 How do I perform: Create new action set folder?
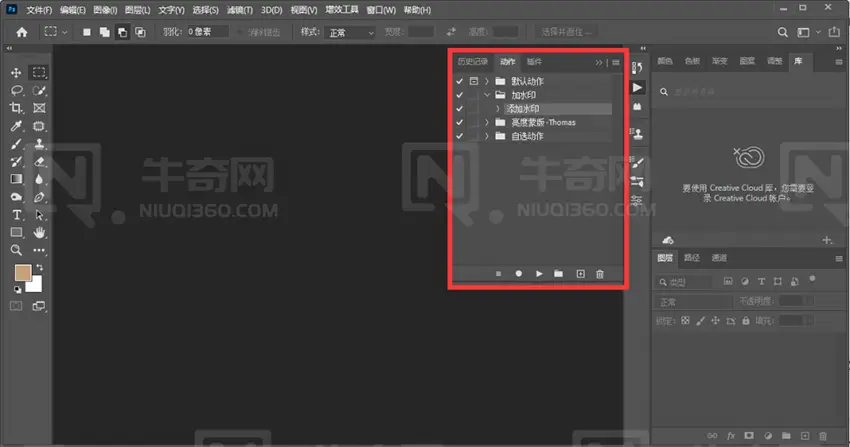click(558, 274)
